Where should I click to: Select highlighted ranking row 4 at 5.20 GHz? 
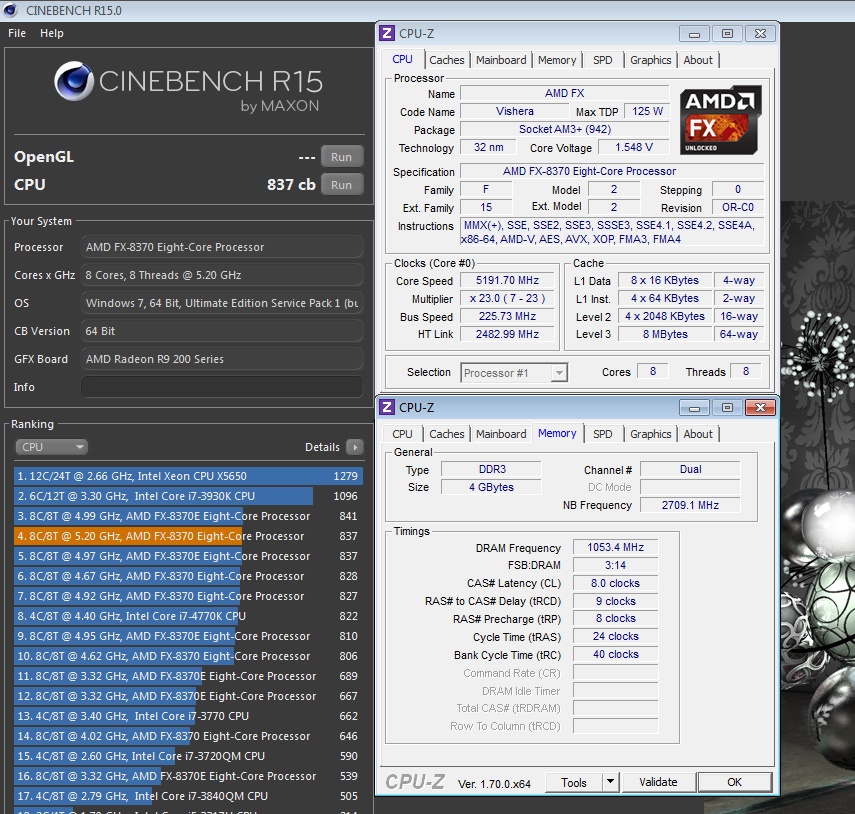click(188, 536)
